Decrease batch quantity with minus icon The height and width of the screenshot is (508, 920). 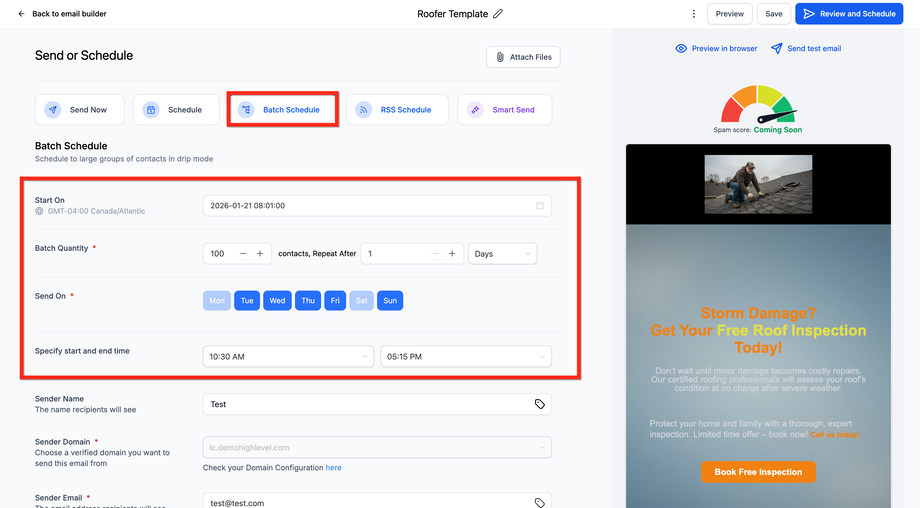(243, 254)
